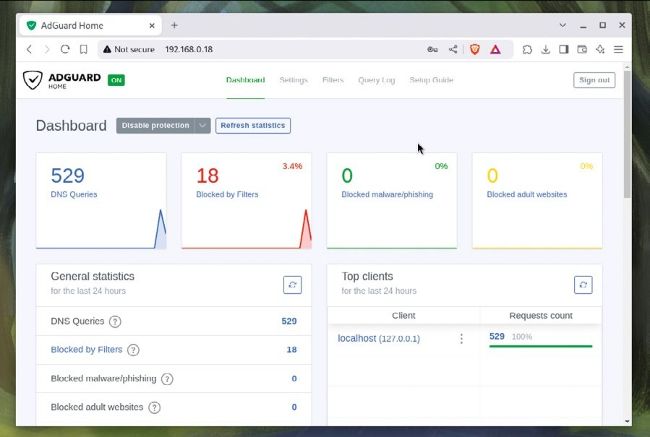Image resolution: width=650 pixels, height=437 pixels.
Task: Bookmark this page using the bookmark icon
Action: click(x=83, y=49)
